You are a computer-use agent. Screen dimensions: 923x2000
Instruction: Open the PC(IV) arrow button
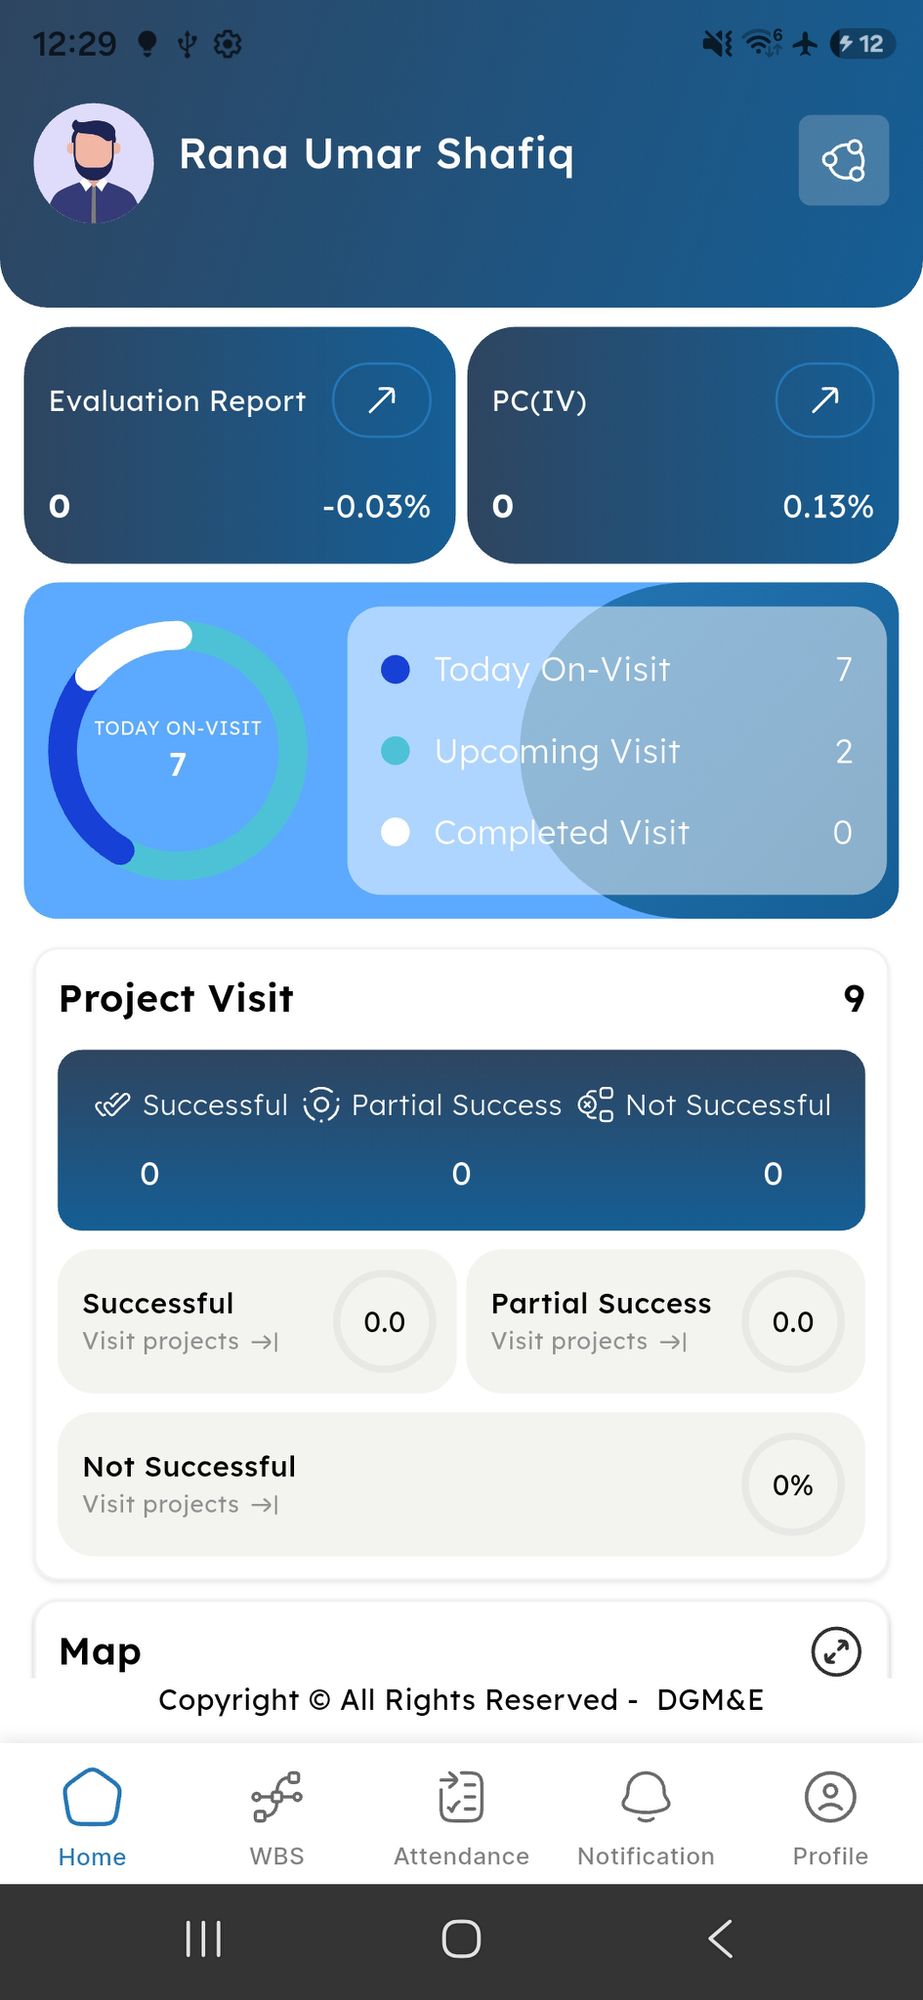point(824,400)
